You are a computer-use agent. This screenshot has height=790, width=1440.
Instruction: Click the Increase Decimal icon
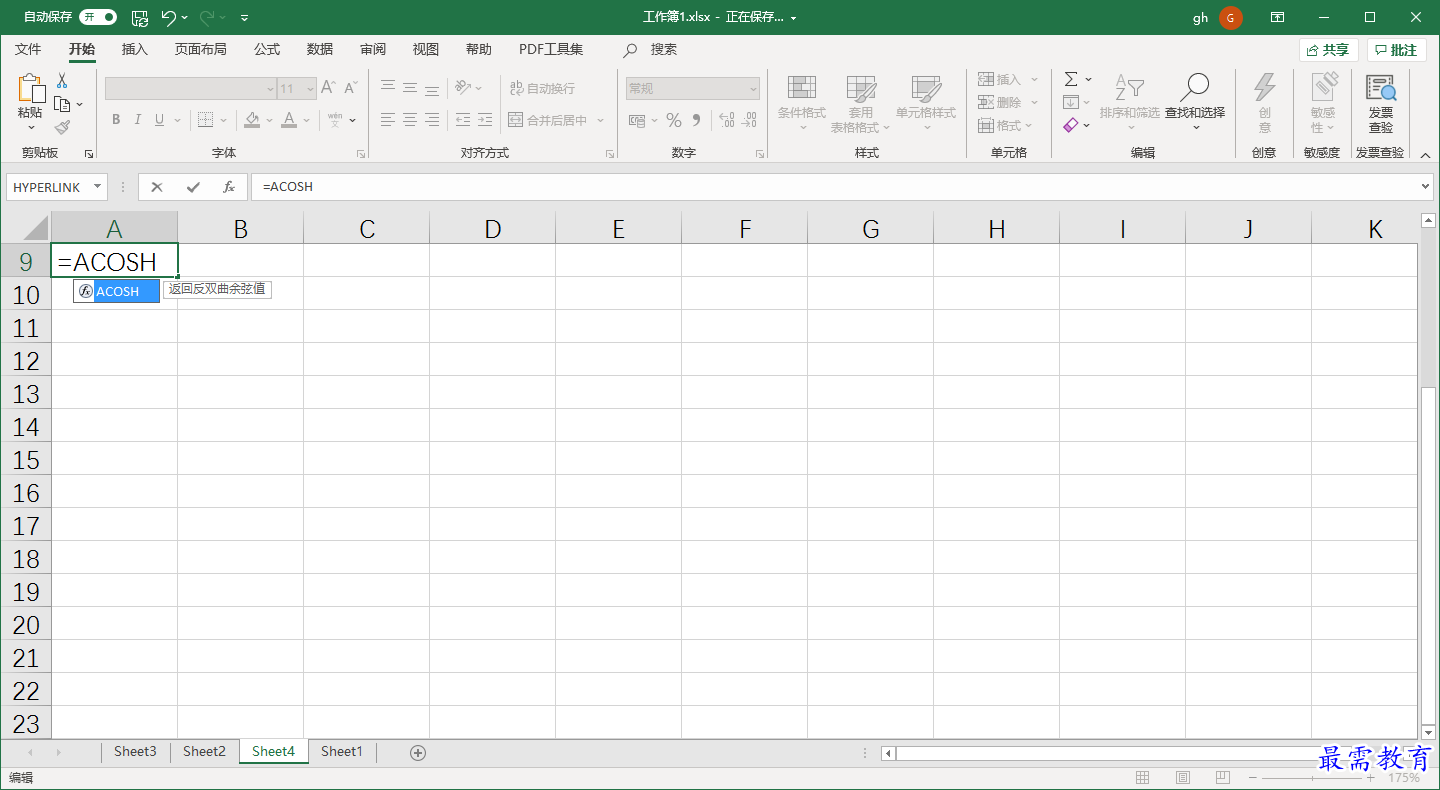pyautogui.click(x=726, y=120)
